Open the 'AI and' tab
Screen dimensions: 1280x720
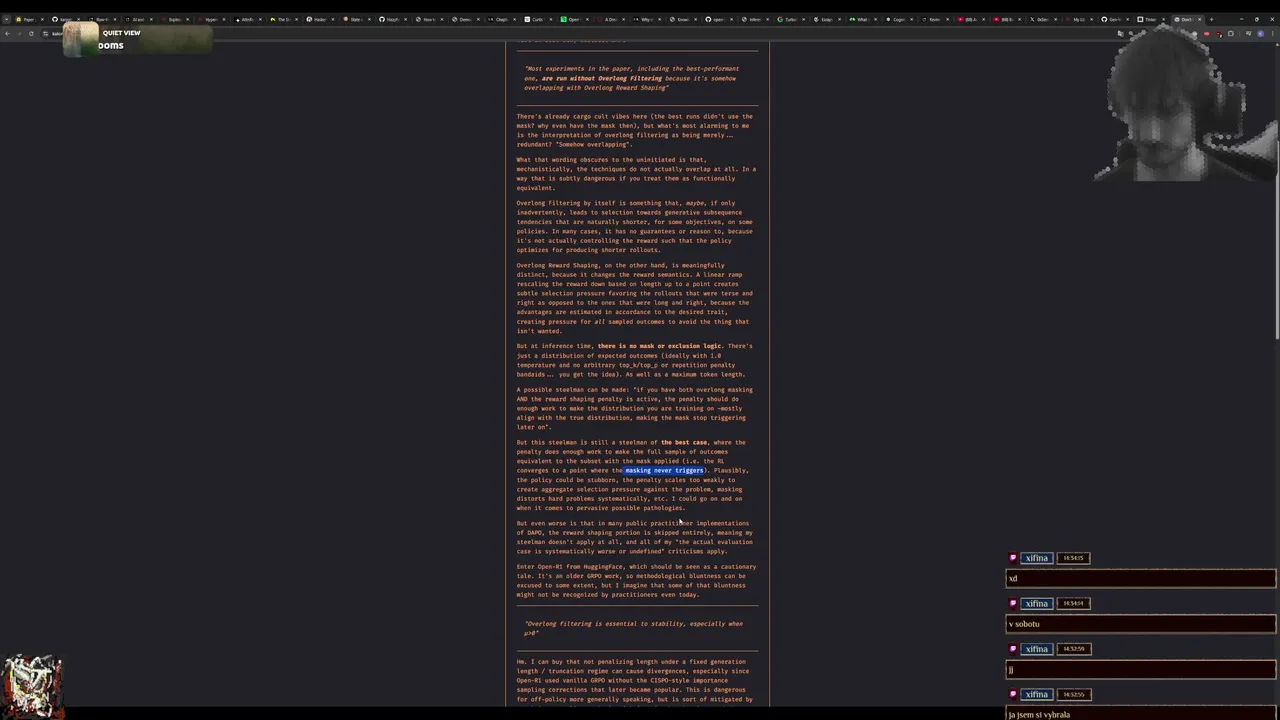point(138,19)
